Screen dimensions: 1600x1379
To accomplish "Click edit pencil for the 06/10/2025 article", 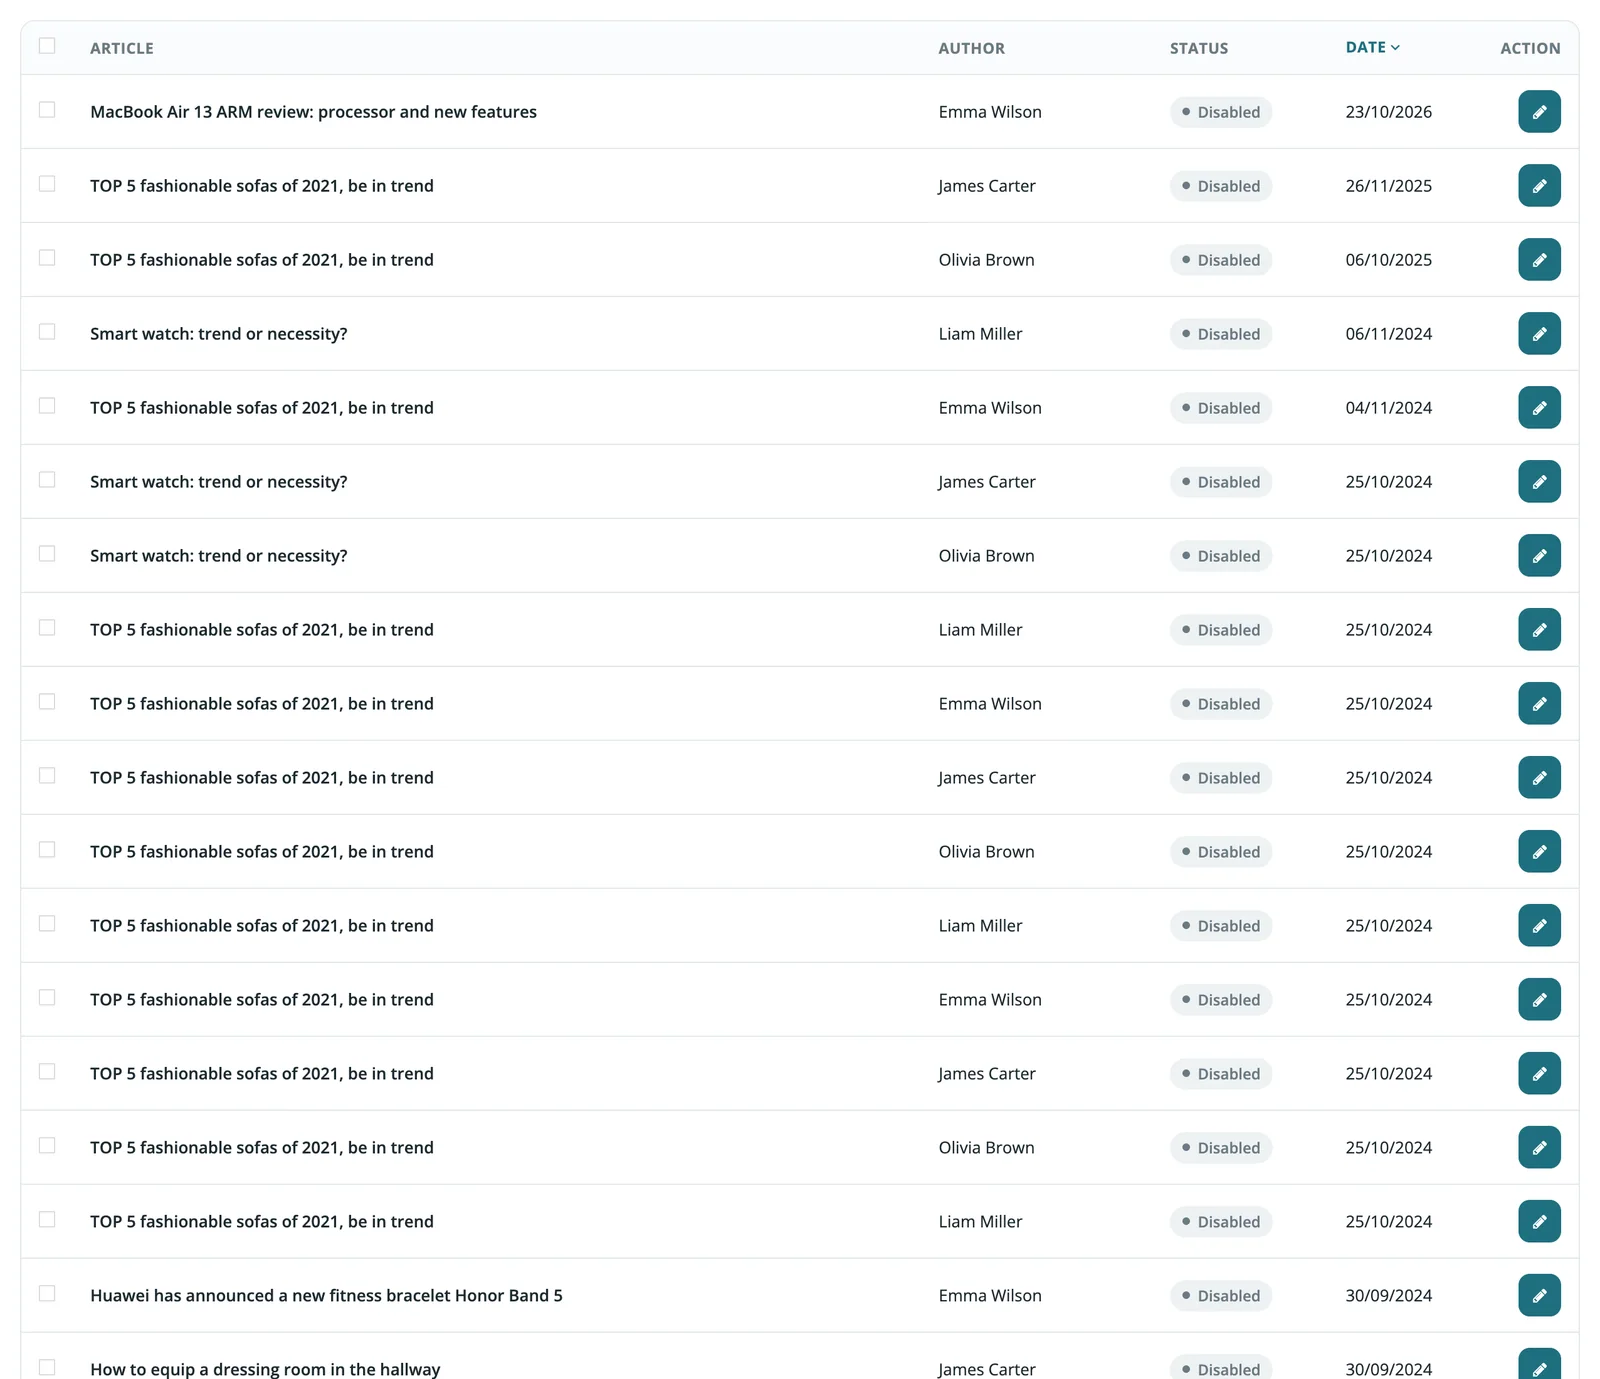I will tap(1539, 260).
